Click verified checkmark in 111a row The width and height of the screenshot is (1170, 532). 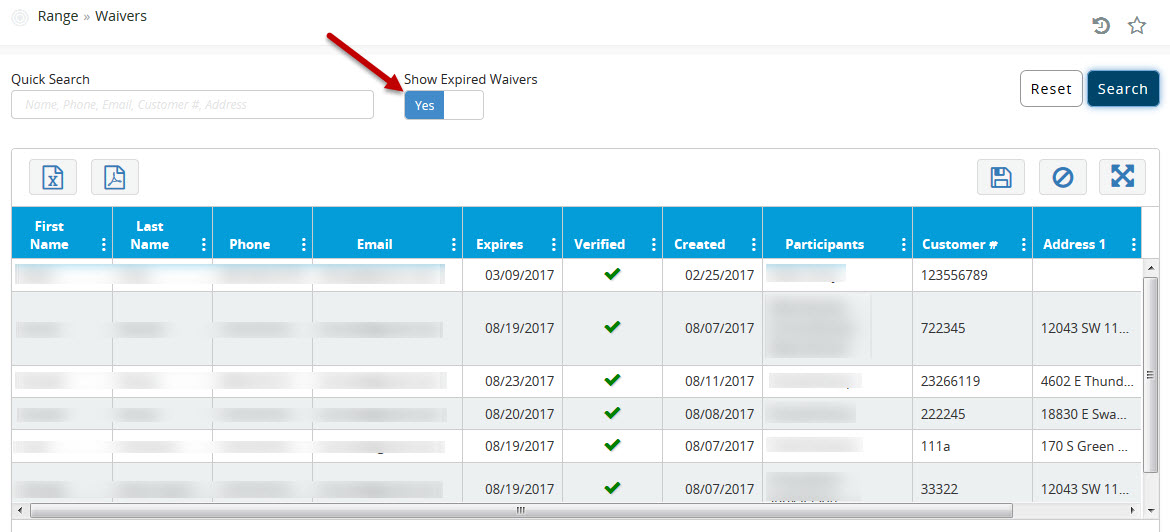(x=613, y=445)
